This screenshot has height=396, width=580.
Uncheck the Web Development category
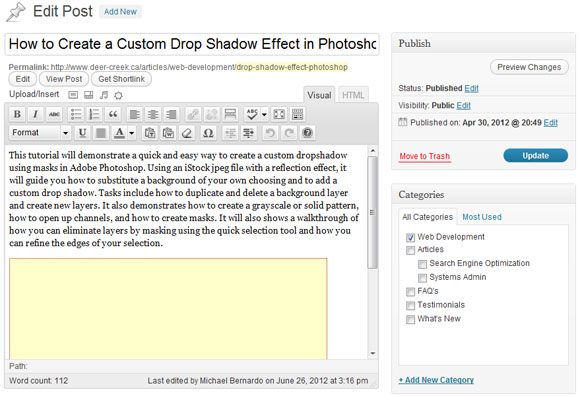click(x=411, y=237)
